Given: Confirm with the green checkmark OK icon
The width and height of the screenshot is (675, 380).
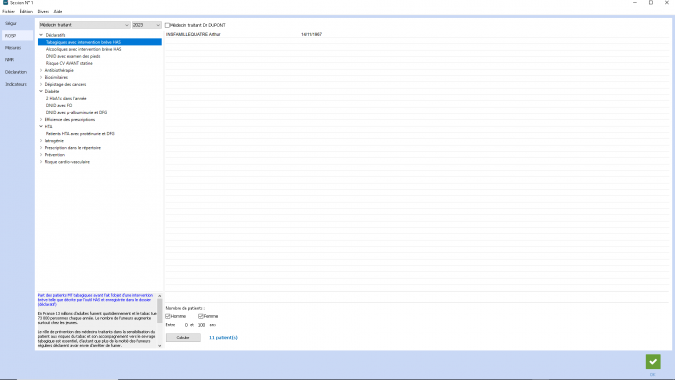Looking at the screenshot, I should click(653, 361).
